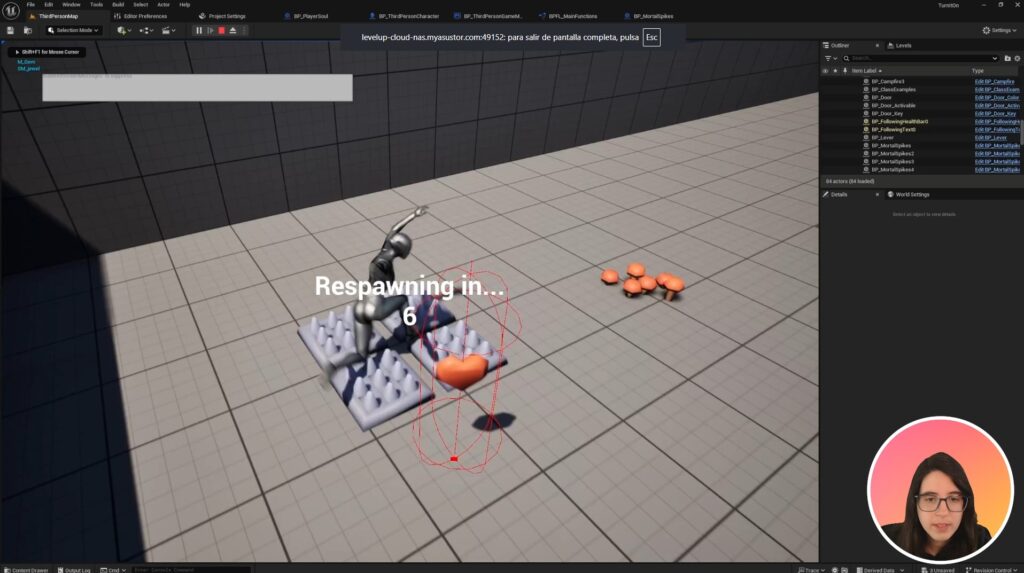
Task: Save the current level icon
Action: coord(10,30)
